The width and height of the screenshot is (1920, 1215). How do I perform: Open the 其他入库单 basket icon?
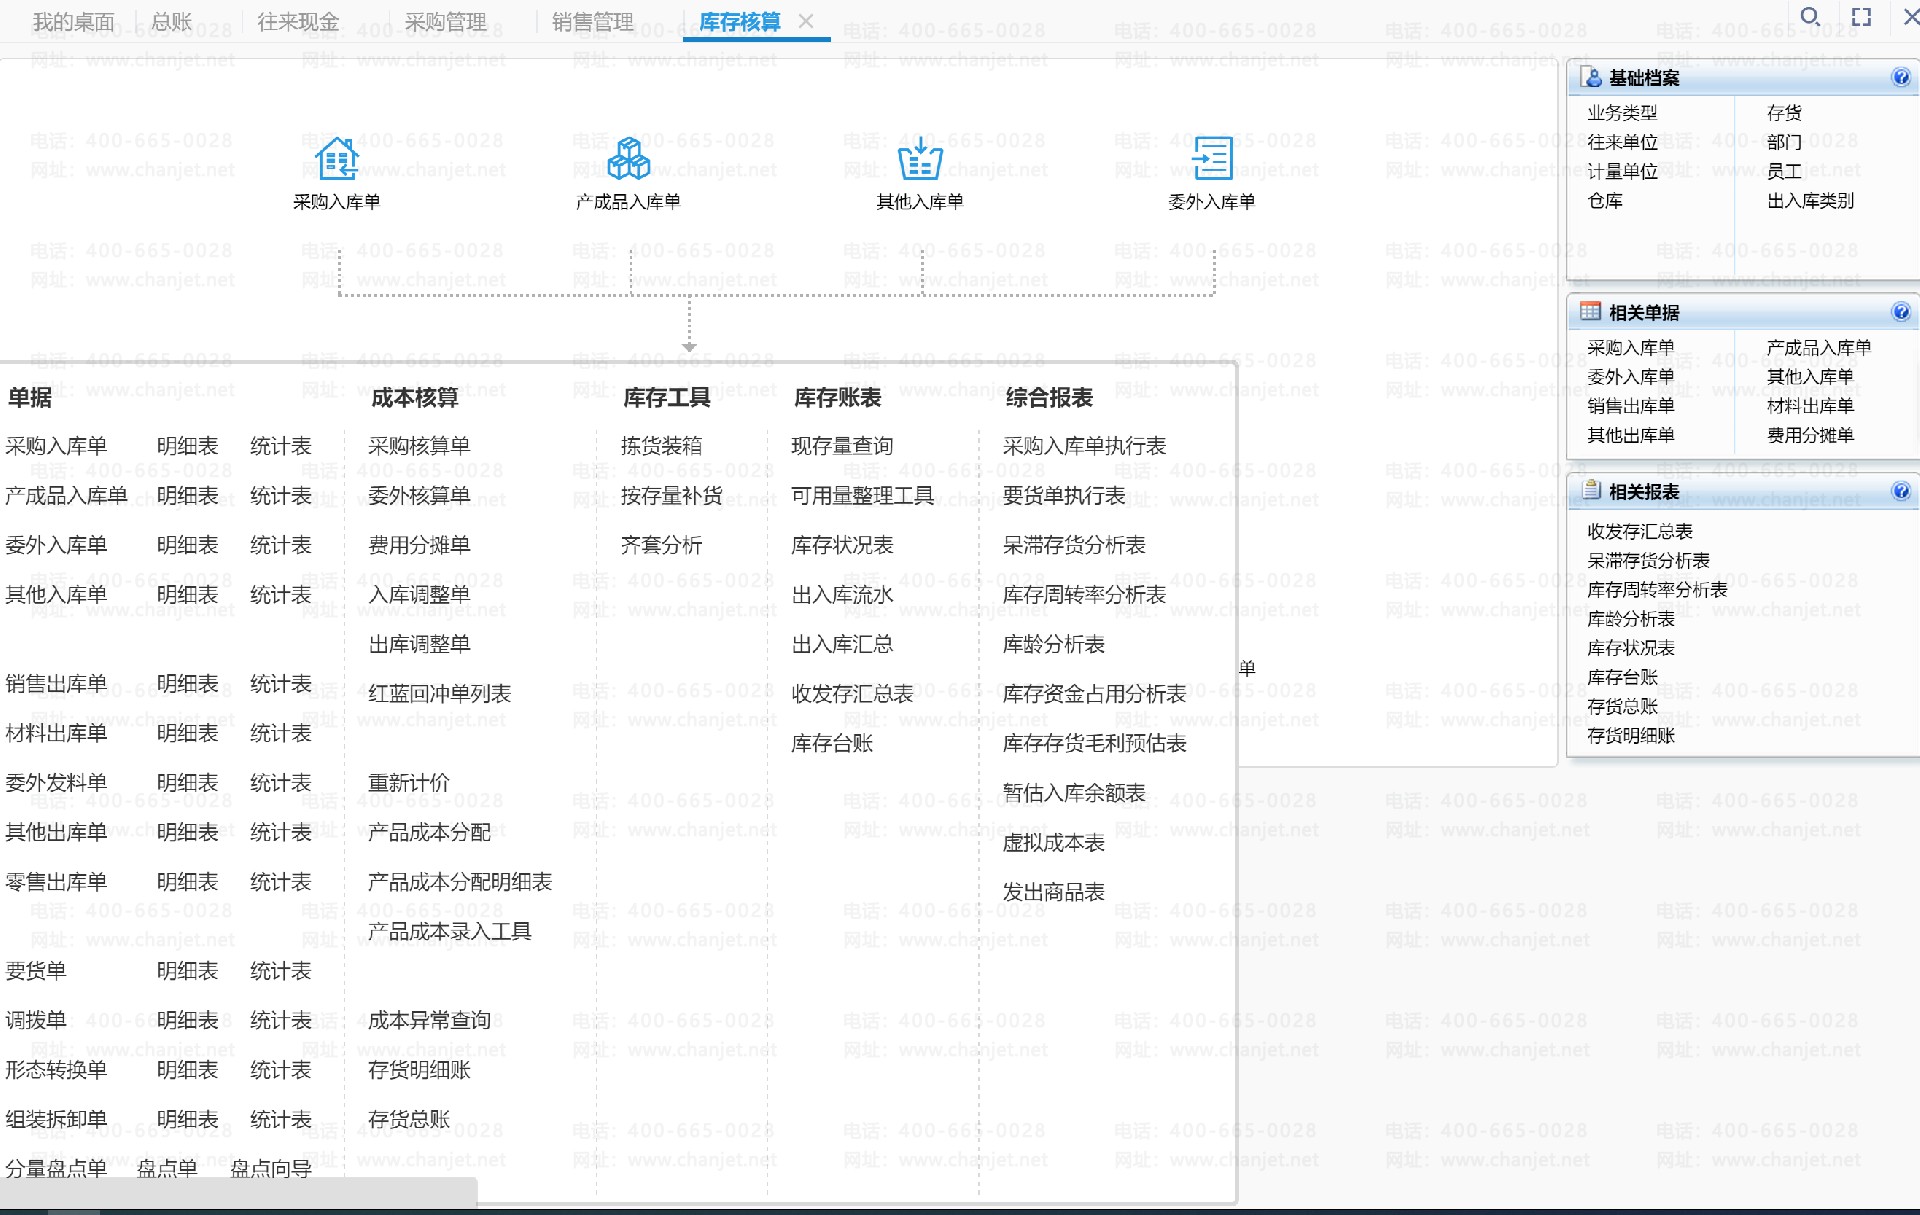[x=919, y=158]
